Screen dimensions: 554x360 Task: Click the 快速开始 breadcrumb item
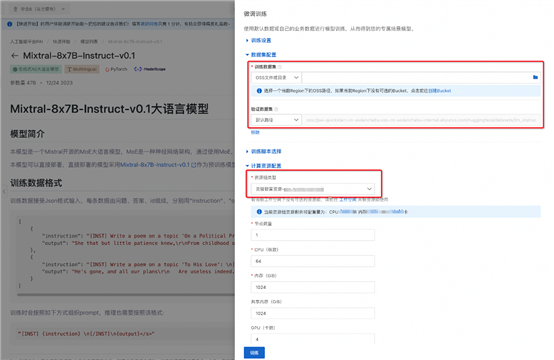(61, 41)
